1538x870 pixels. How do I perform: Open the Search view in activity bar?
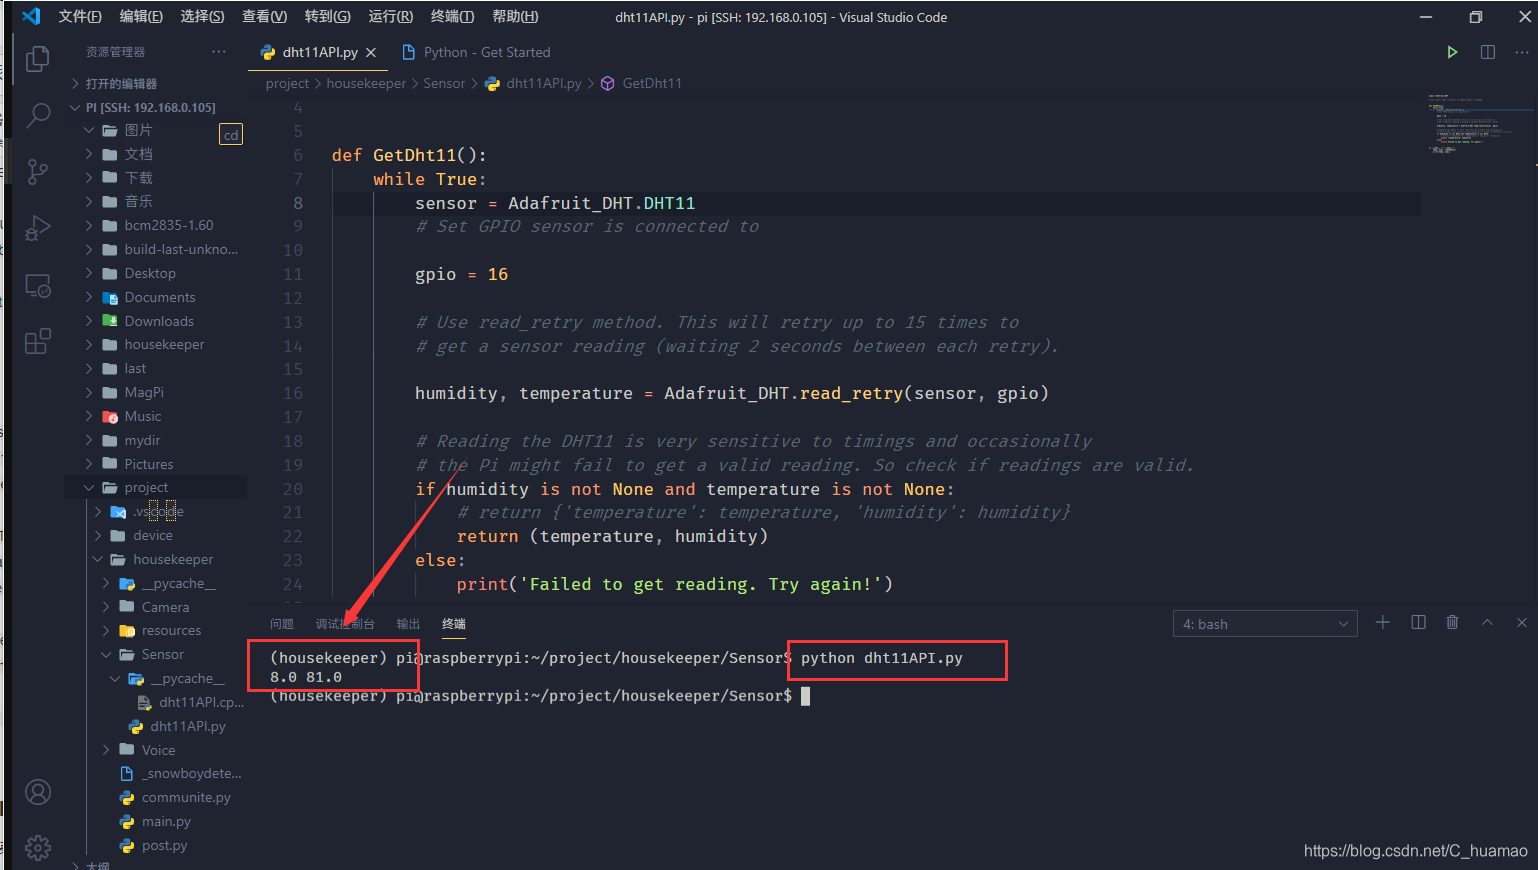pyautogui.click(x=38, y=116)
